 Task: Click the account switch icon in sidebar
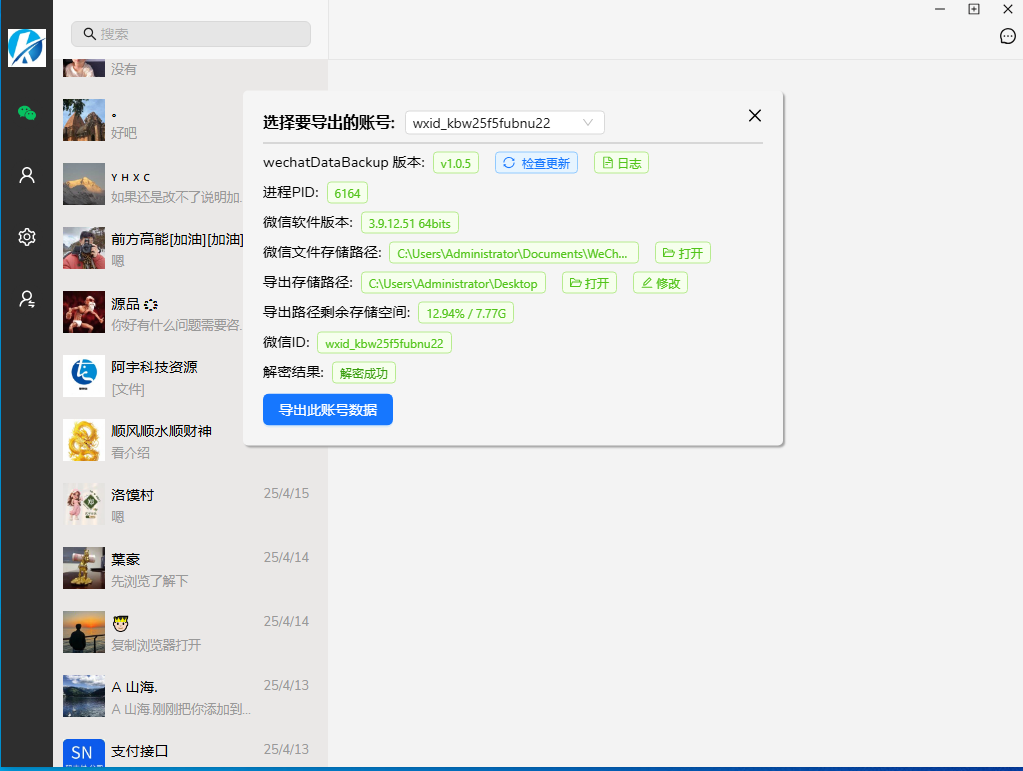click(27, 299)
